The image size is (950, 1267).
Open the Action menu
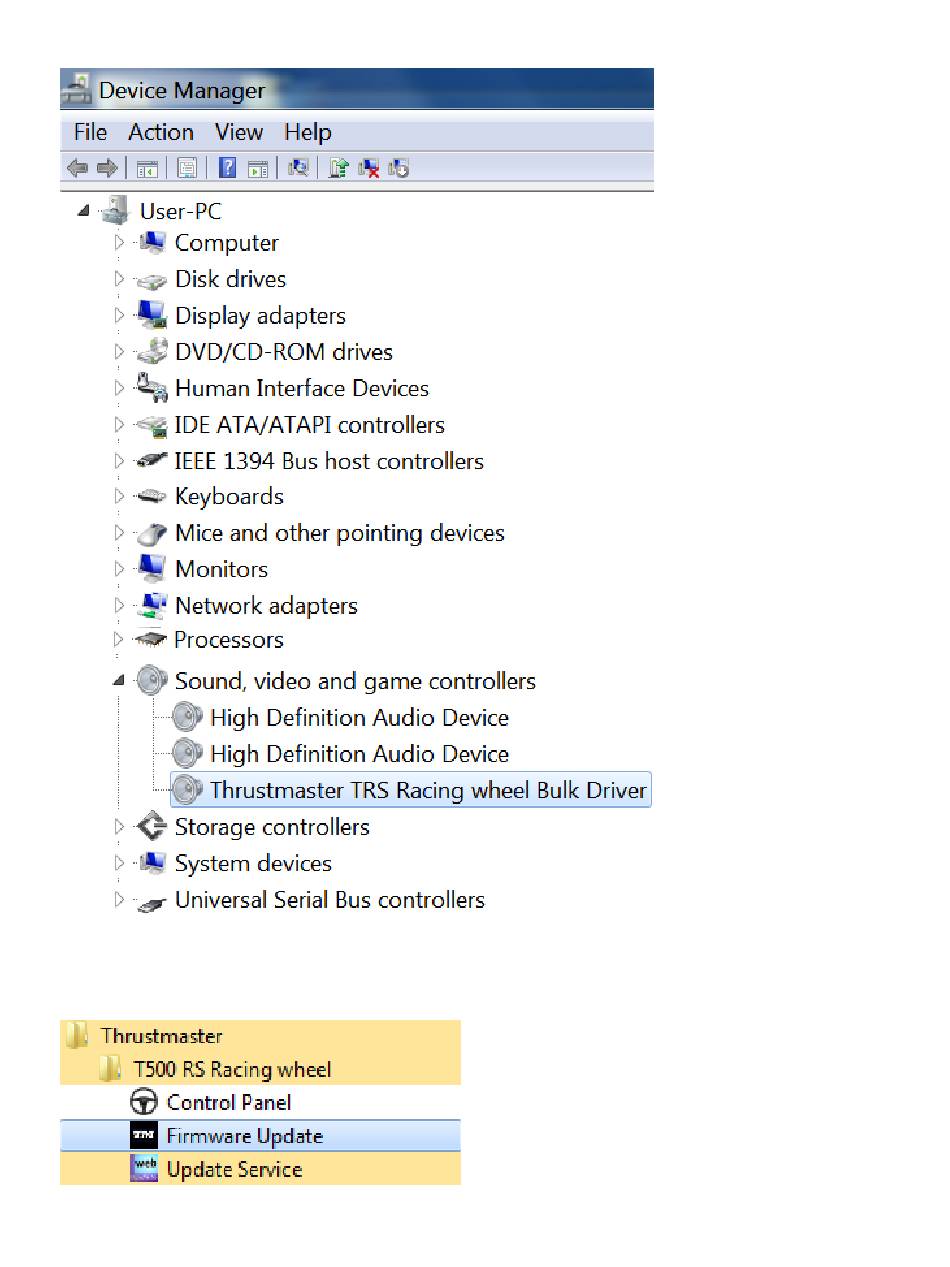(x=161, y=132)
